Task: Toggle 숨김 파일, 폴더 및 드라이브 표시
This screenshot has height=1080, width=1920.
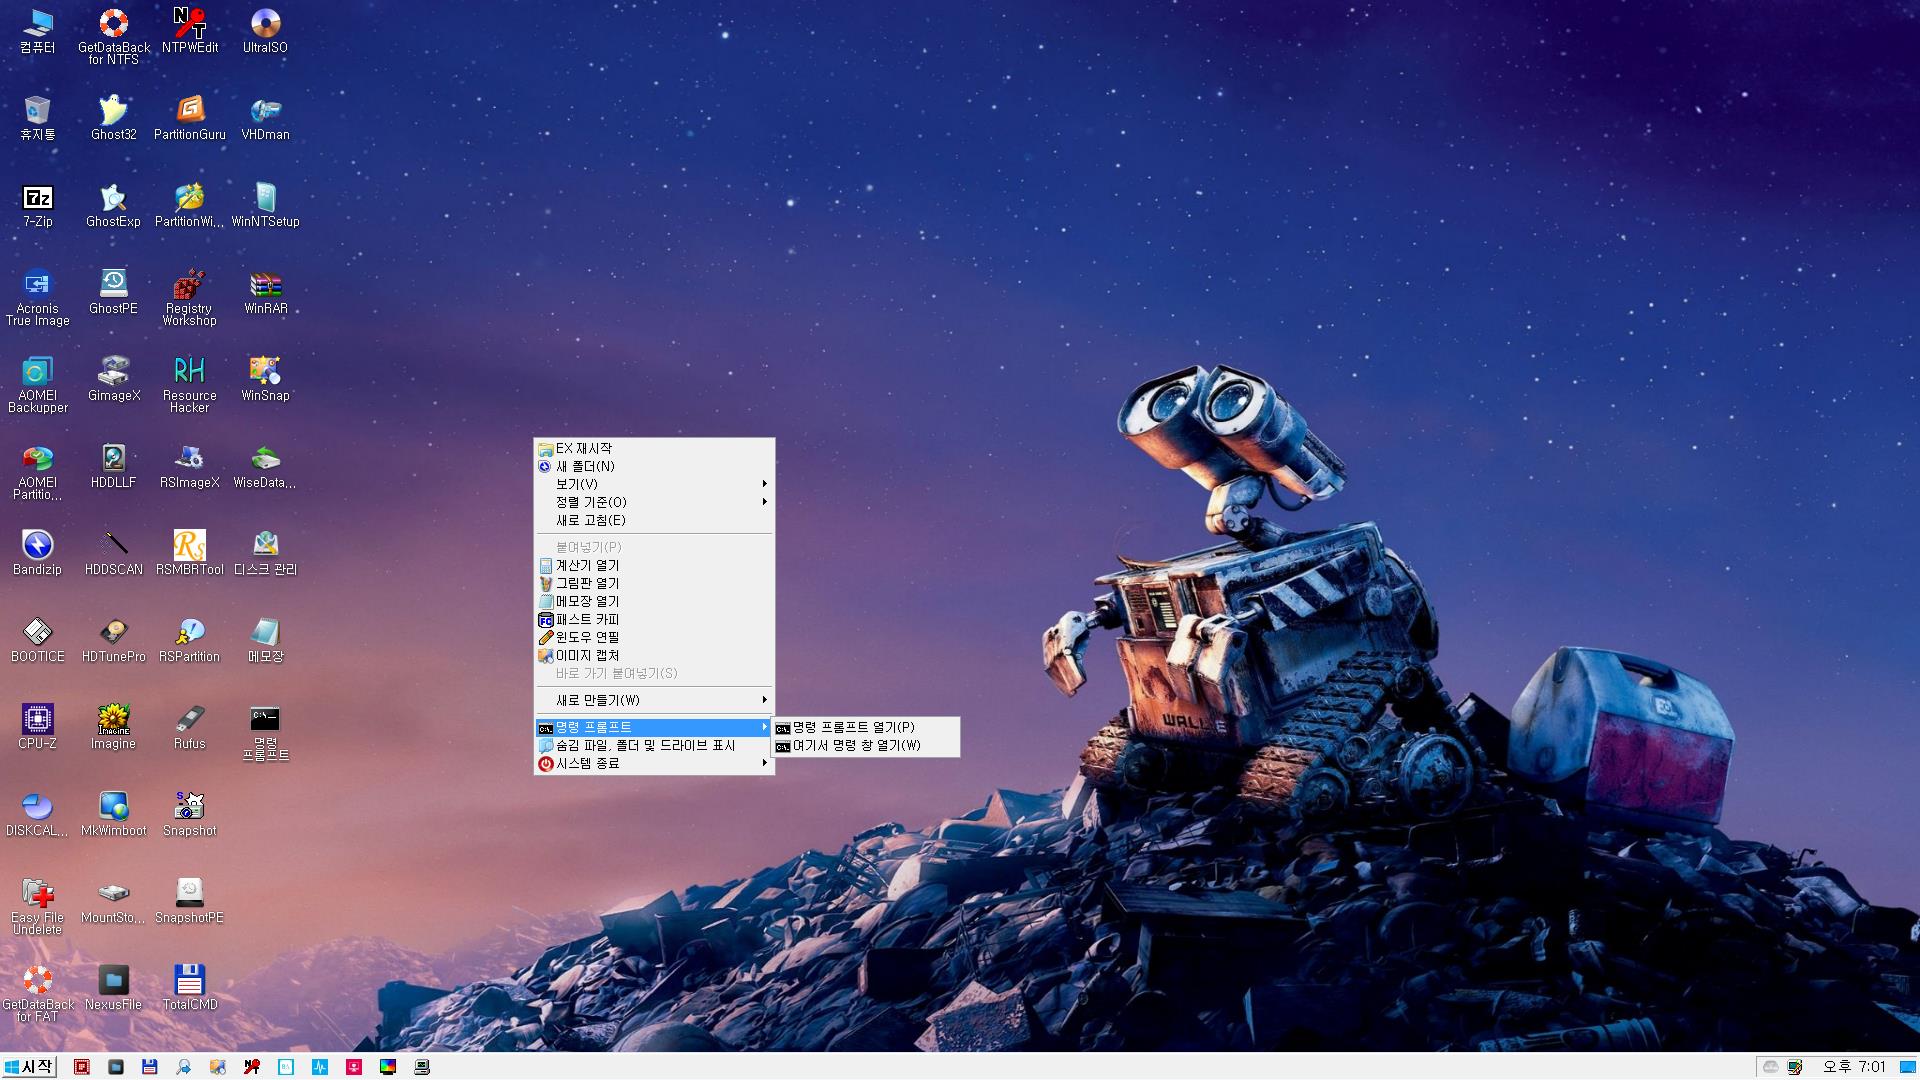Action: pos(654,745)
